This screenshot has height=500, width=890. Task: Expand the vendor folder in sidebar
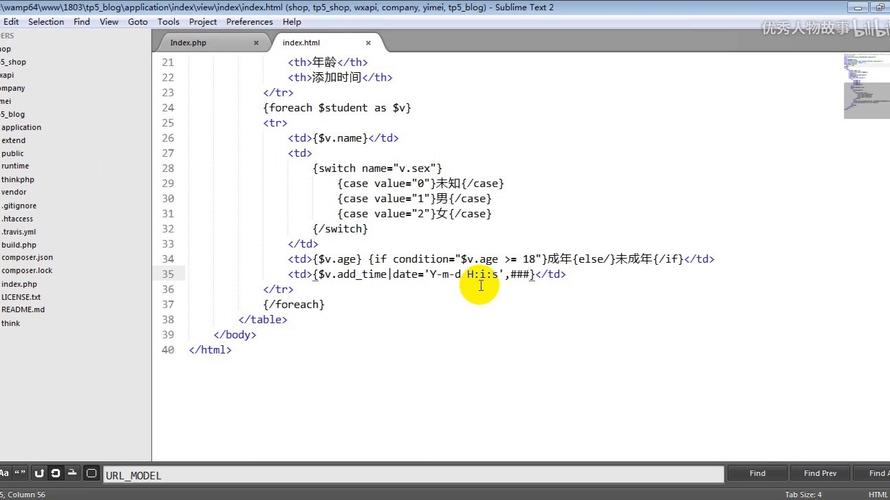pyautogui.click(x=14, y=192)
